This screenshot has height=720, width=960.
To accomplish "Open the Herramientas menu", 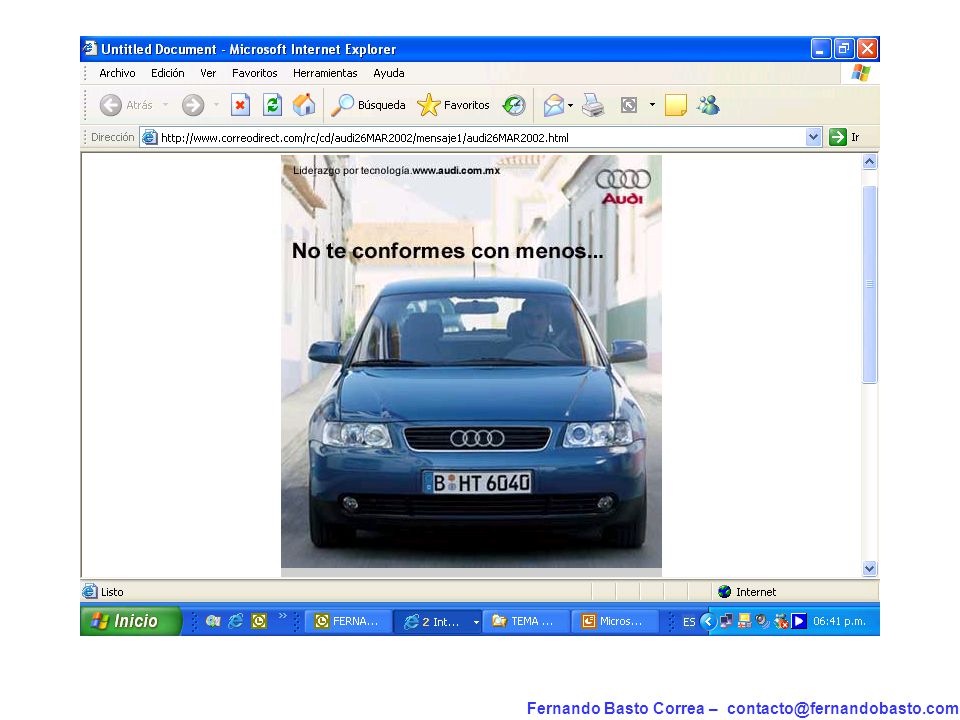I will pyautogui.click(x=325, y=73).
